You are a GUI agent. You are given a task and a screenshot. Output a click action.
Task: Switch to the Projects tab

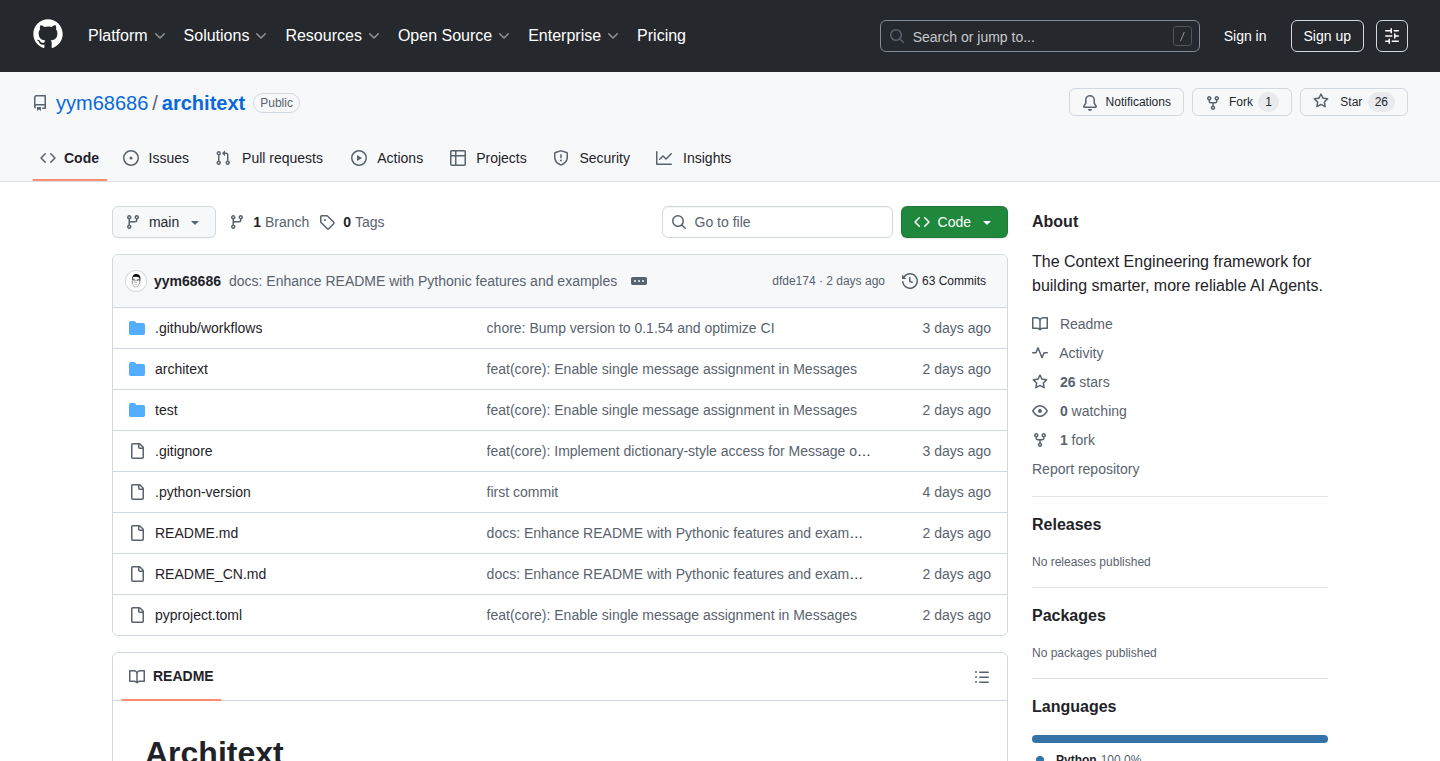[x=488, y=158]
